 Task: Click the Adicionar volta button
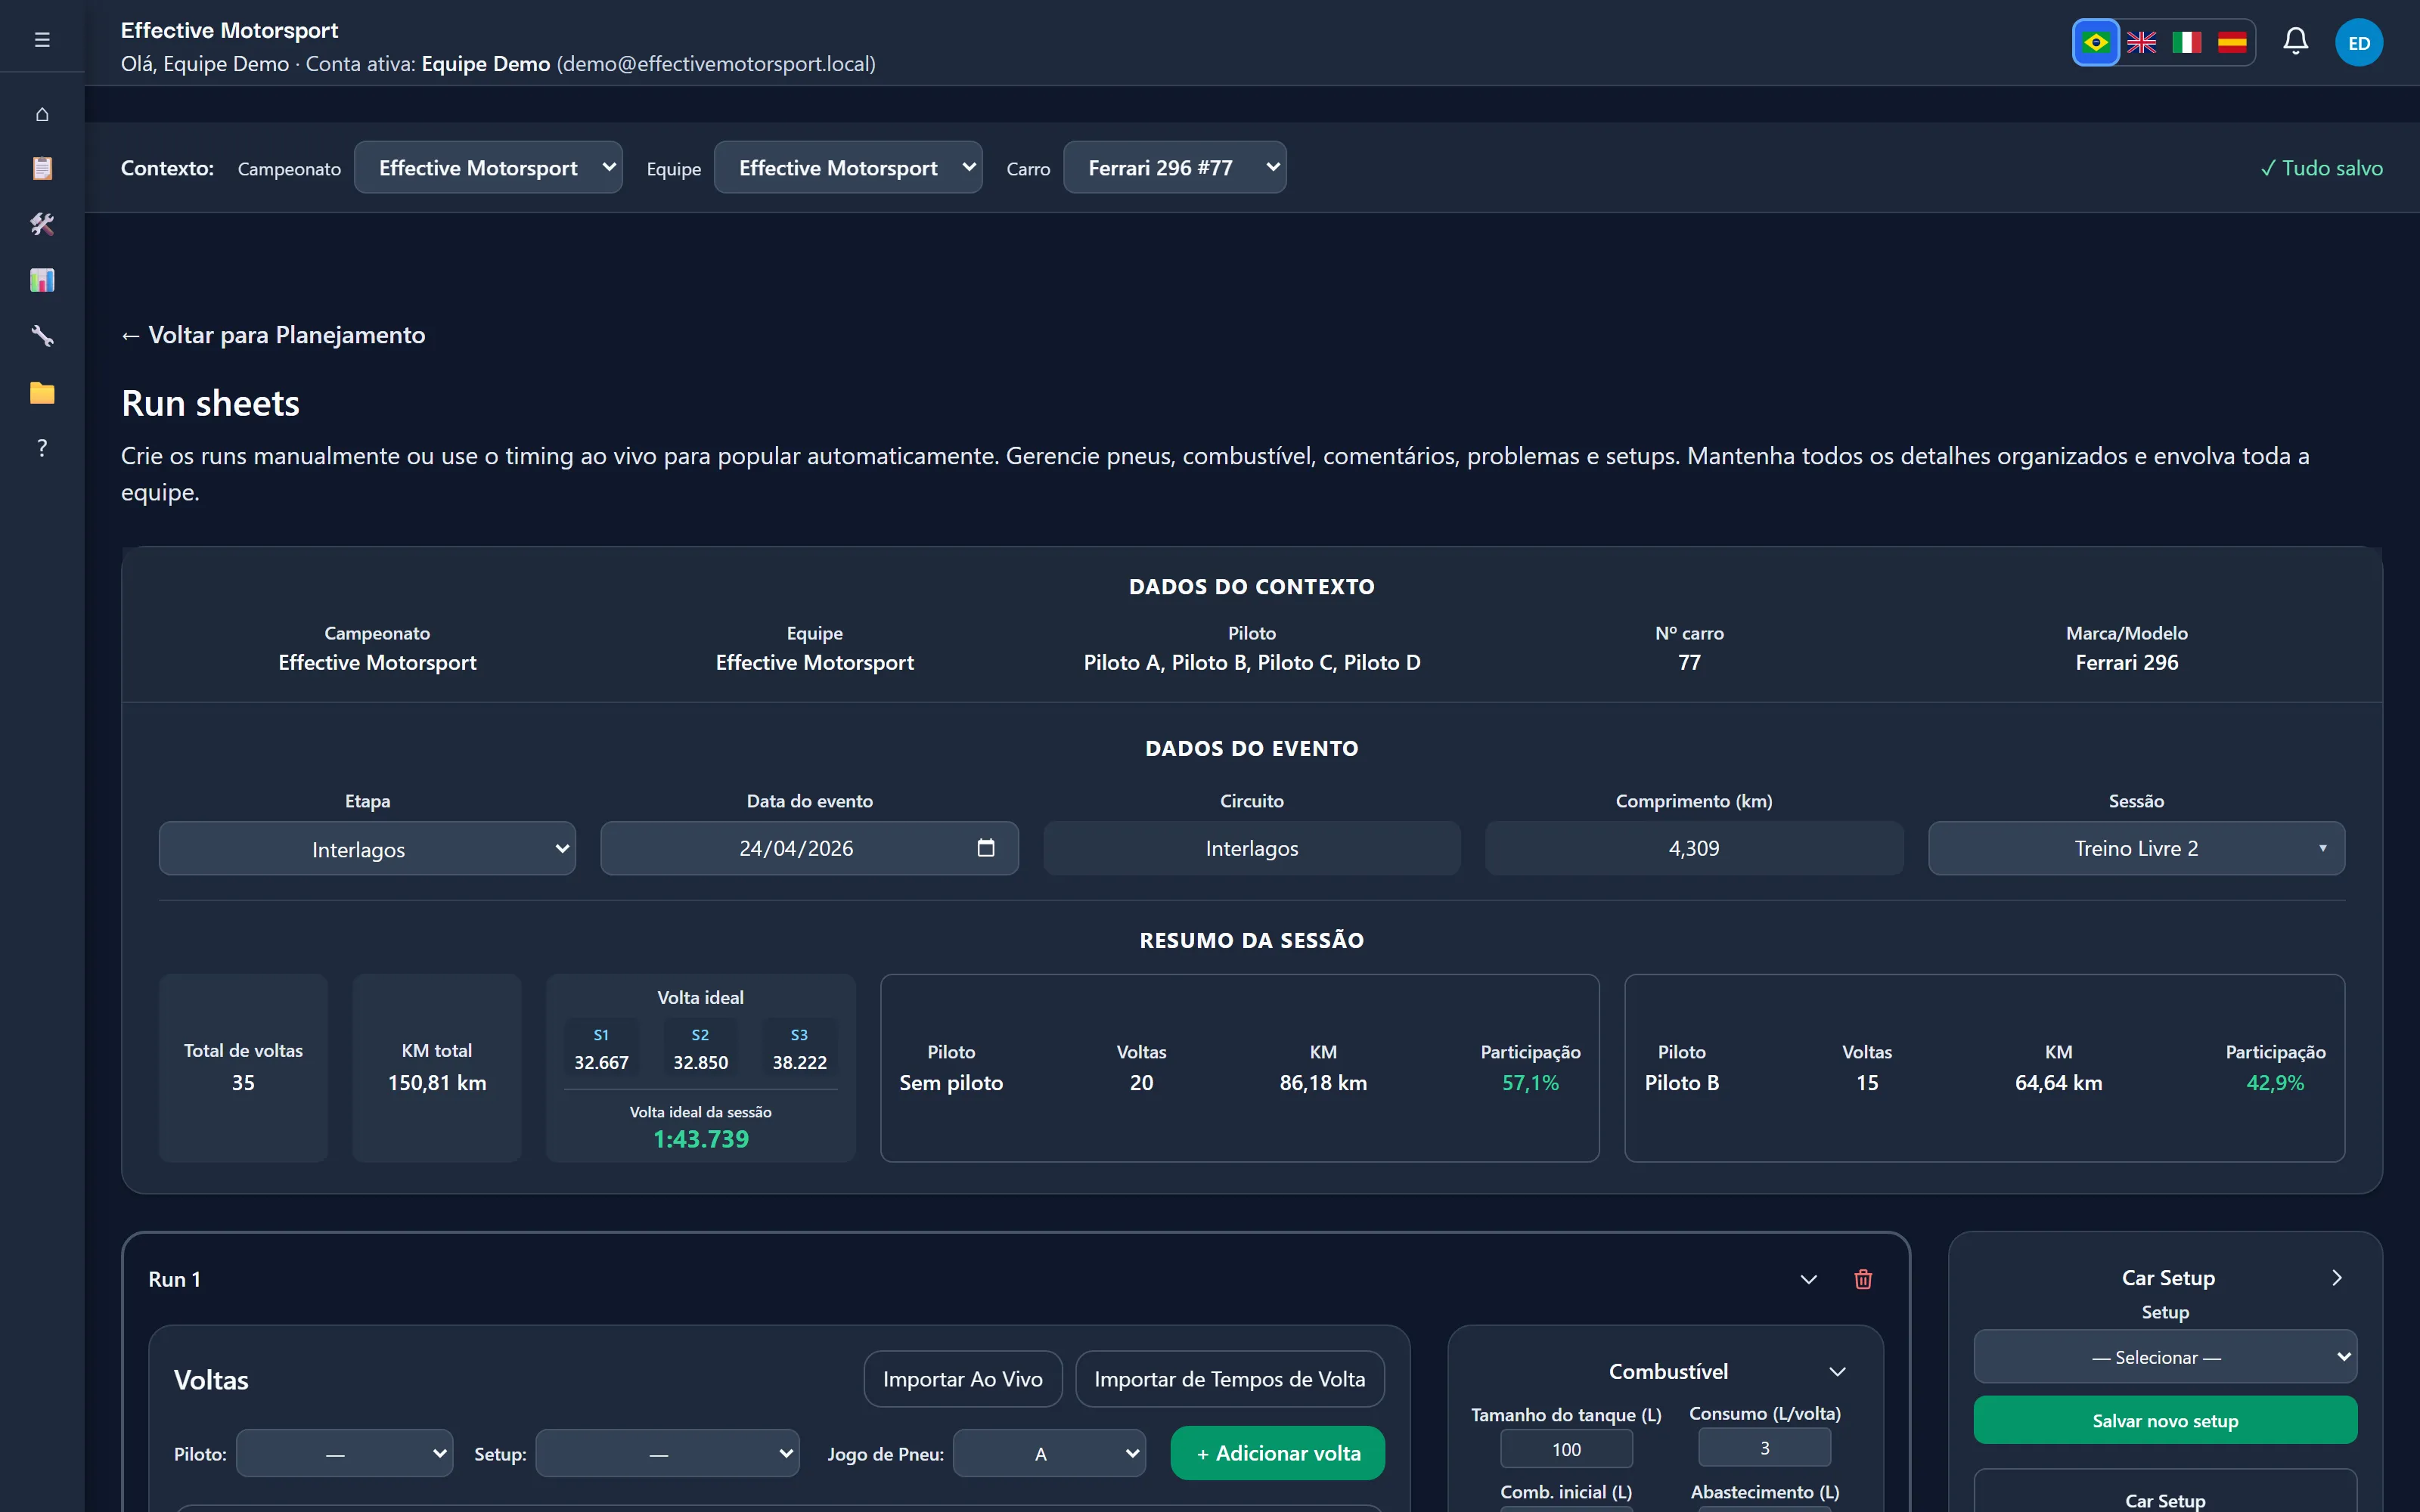pyautogui.click(x=1277, y=1453)
